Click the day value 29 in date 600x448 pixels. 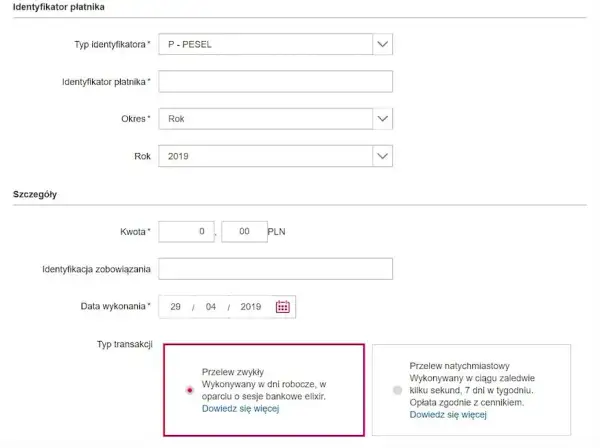176,307
